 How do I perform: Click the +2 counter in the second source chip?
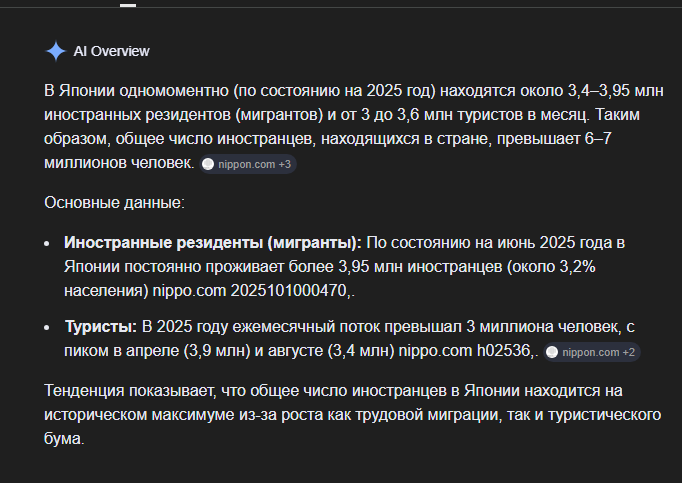[629, 352]
